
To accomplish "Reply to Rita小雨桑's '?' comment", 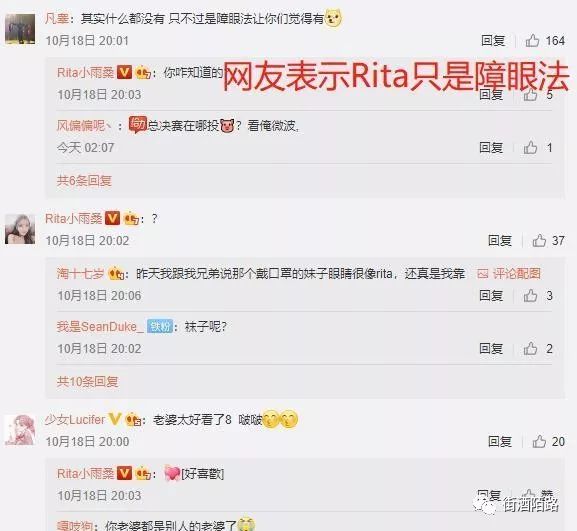I will [x=500, y=241].
